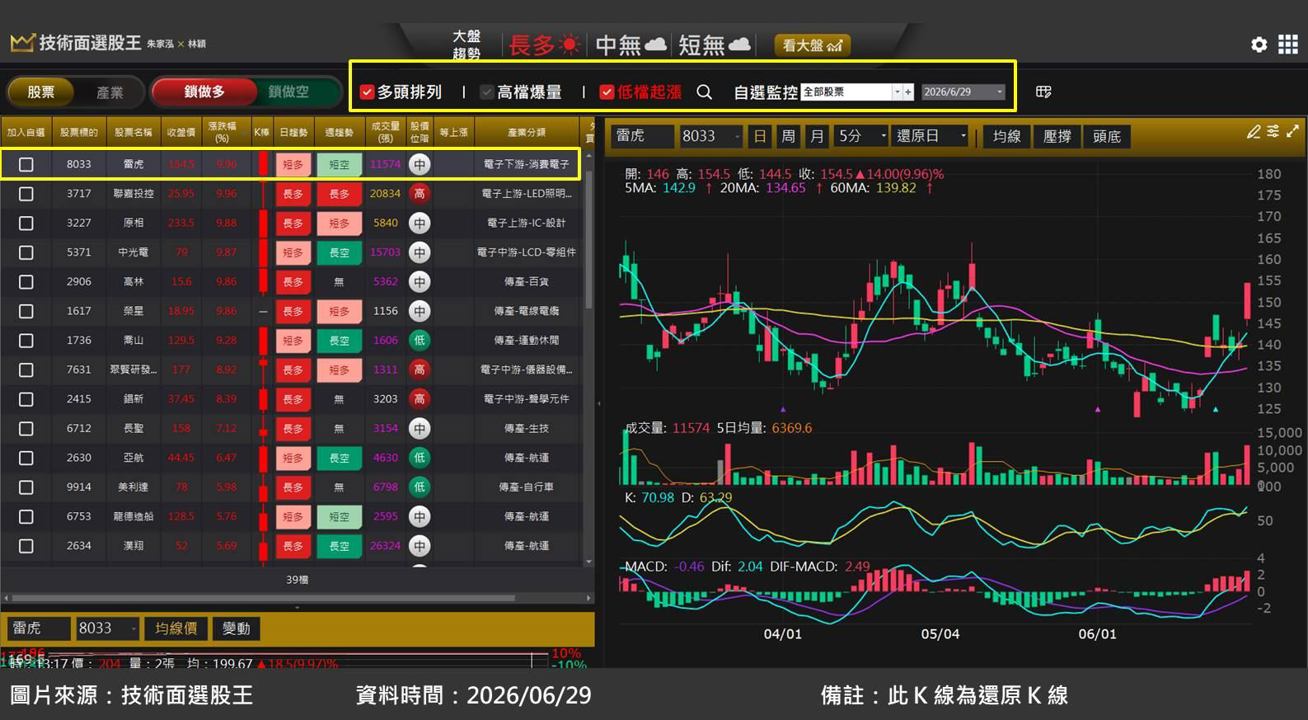Open the 2026/6/29 date dropdown
Viewport: 1308px width, 720px height.
pos(963,92)
